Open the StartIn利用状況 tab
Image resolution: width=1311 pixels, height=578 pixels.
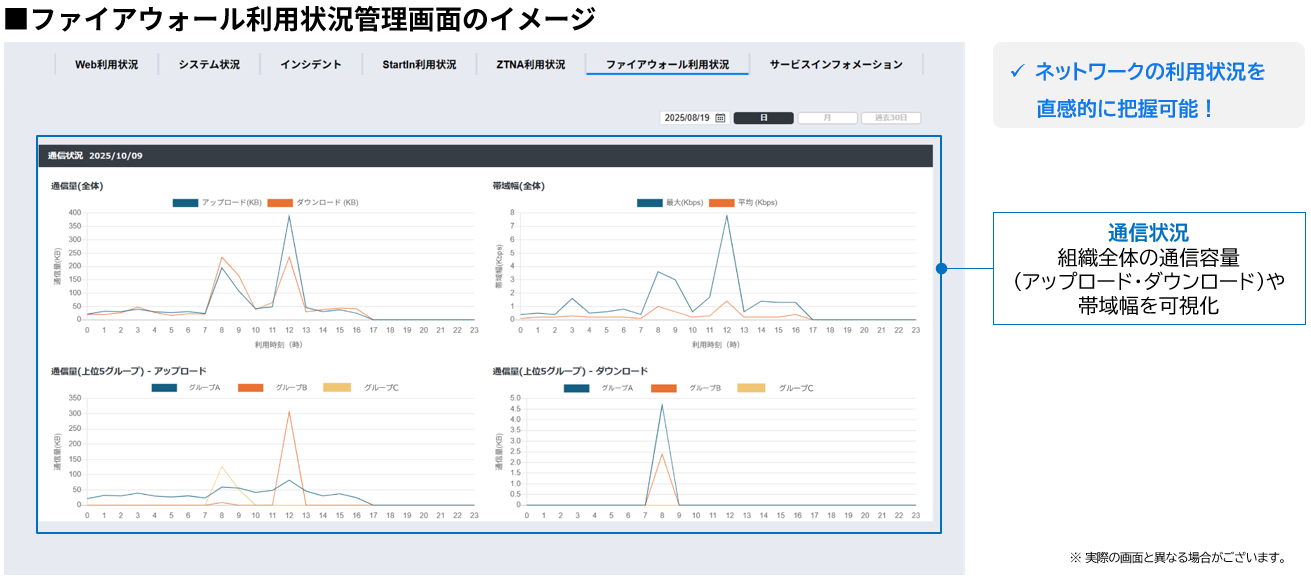pyautogui.click(x=419, y=65)
